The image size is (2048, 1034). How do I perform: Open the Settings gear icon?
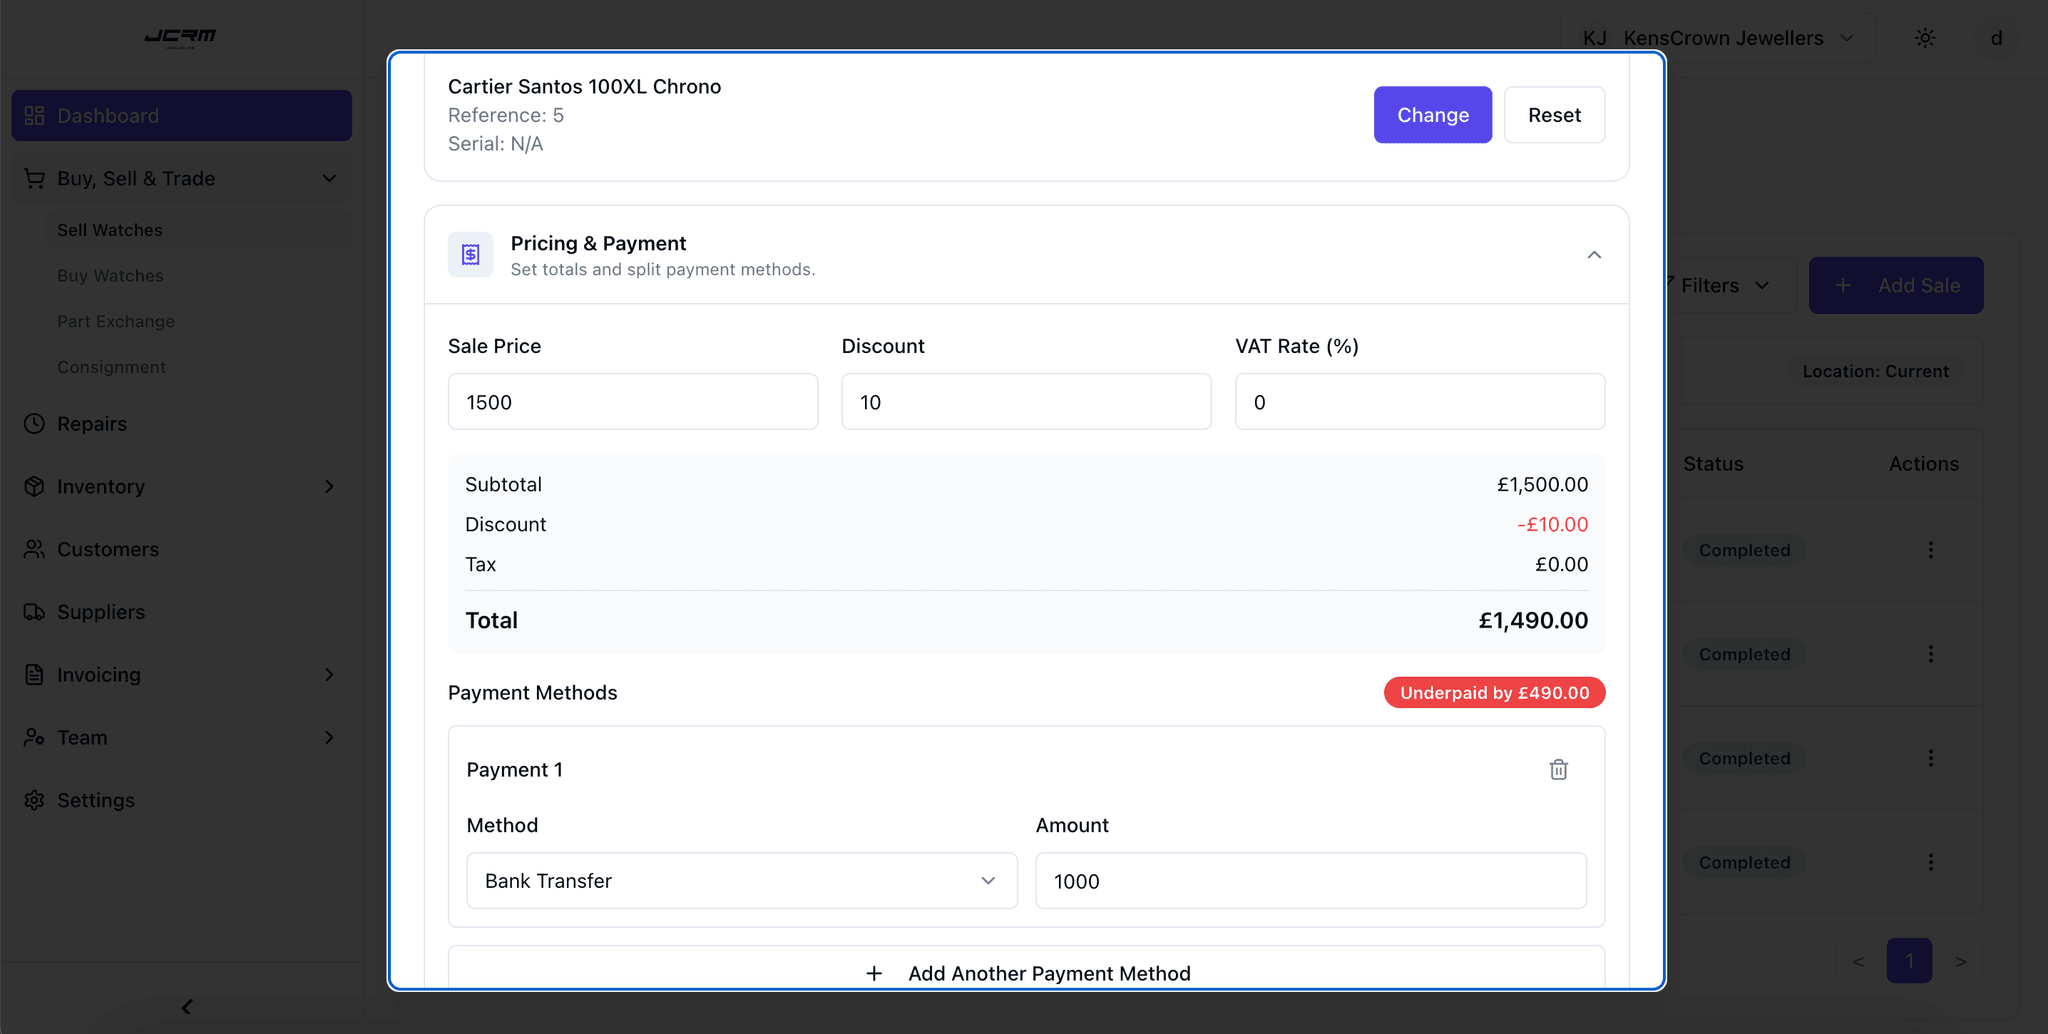click(x=35, y=800)
